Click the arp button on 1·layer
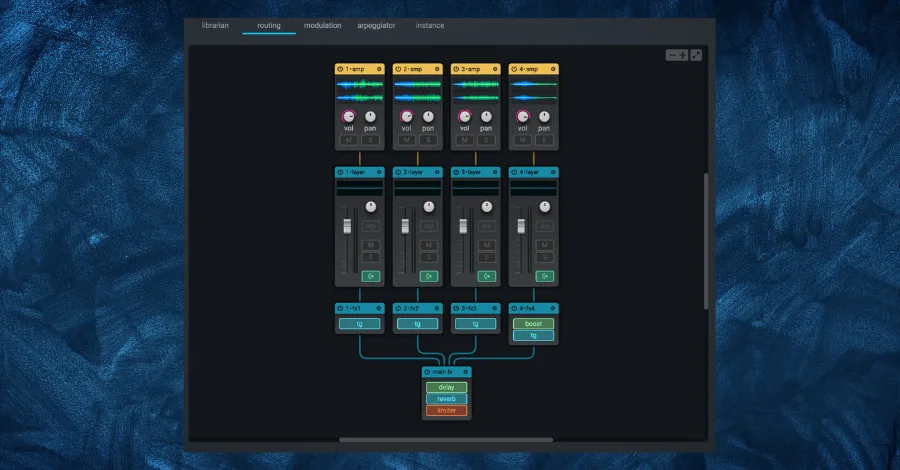 [x=371, y=226]
